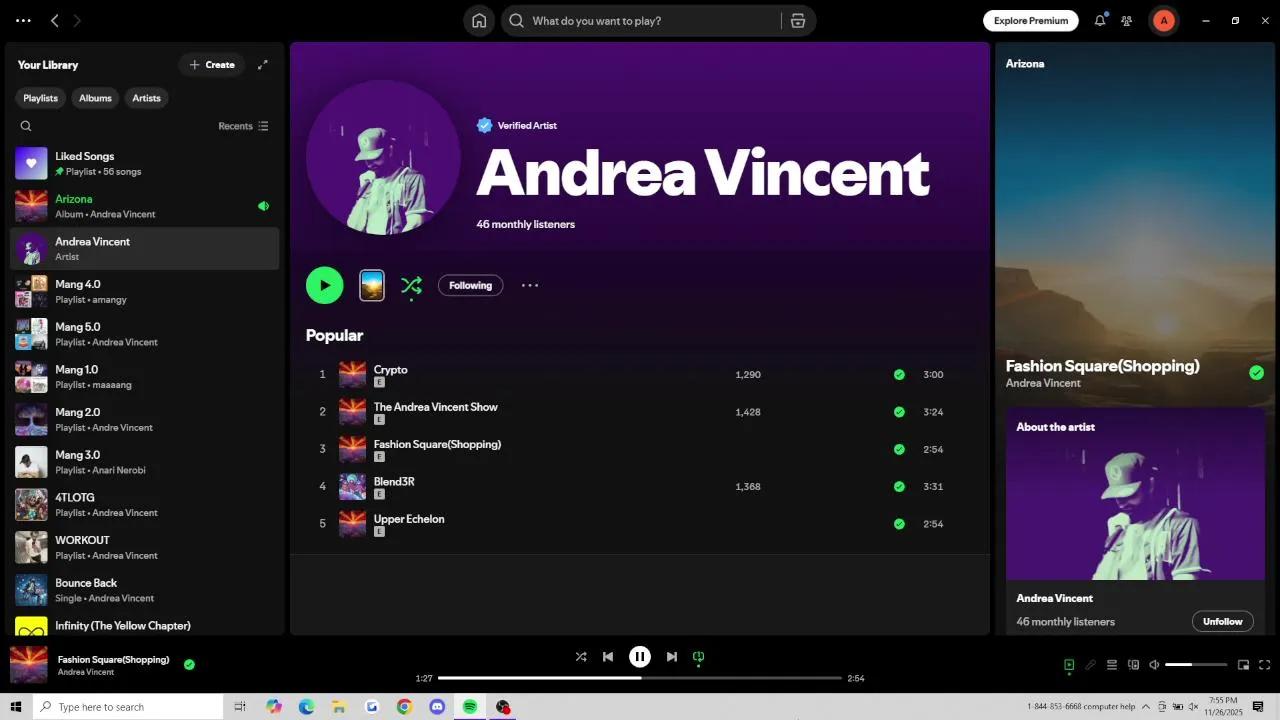Open Mang 4.0 playlist

point(145,291)
